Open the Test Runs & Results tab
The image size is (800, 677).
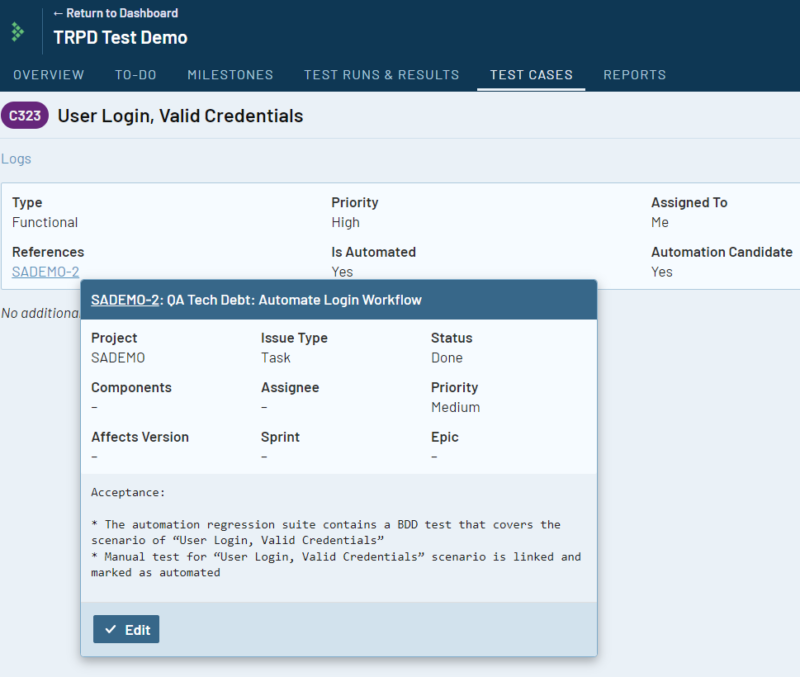pyautogui.click(x=381, y=75)
